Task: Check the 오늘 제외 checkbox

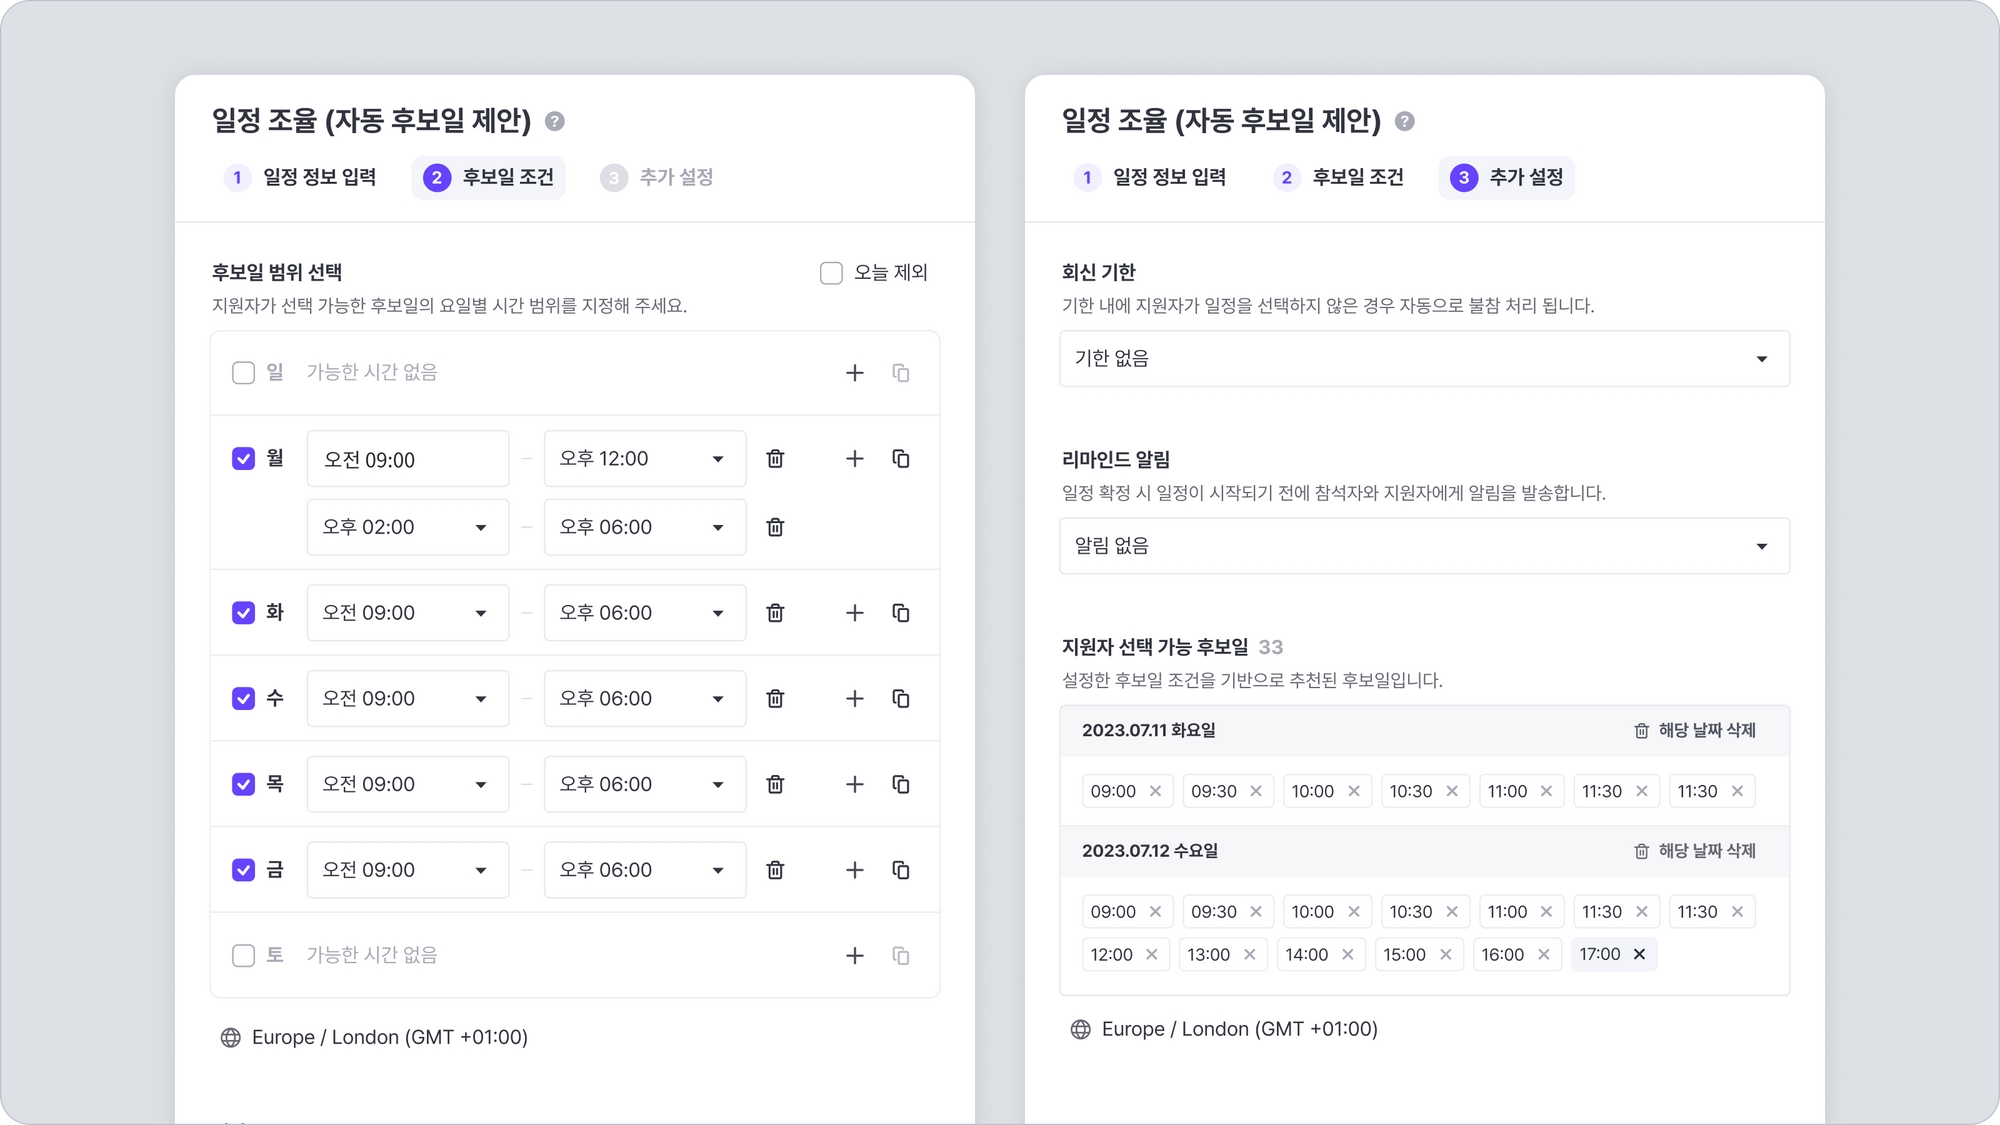Action: tap(831, 273)
